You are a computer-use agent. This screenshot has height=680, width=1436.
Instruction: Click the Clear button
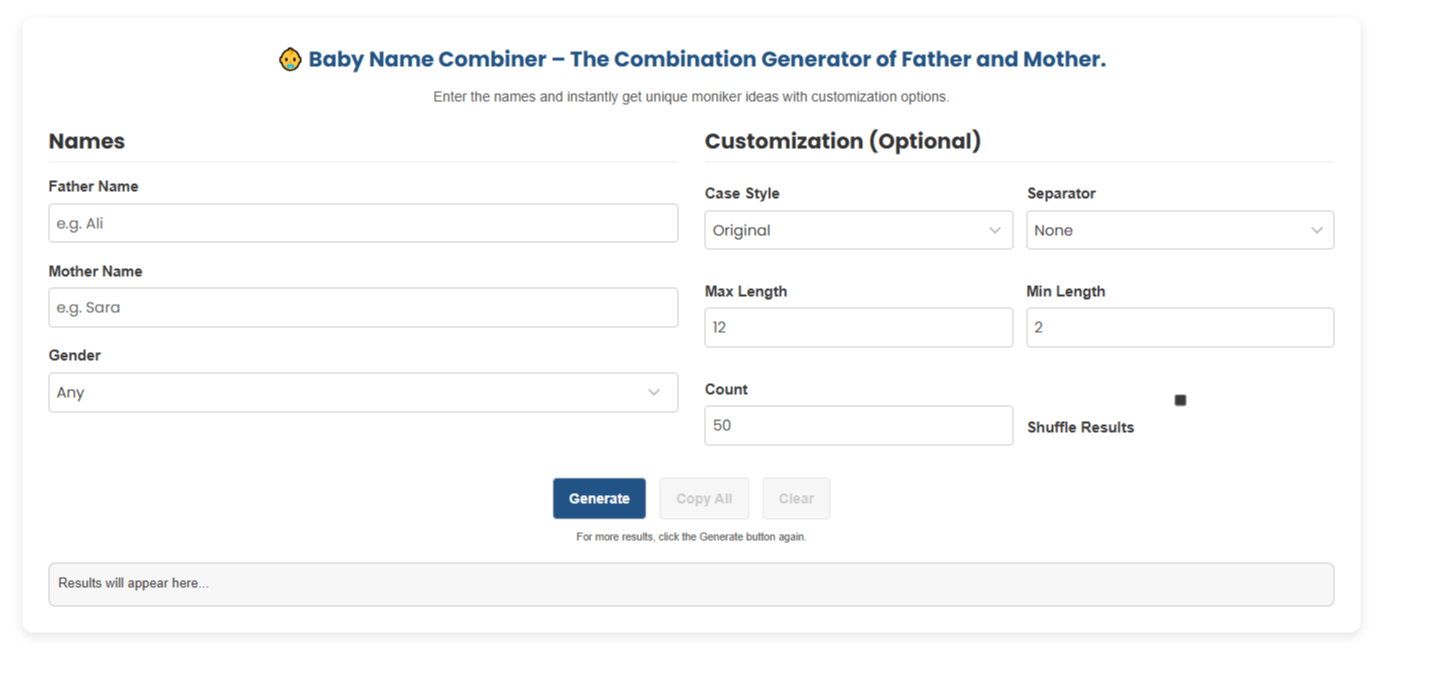(x=796, y=498)
